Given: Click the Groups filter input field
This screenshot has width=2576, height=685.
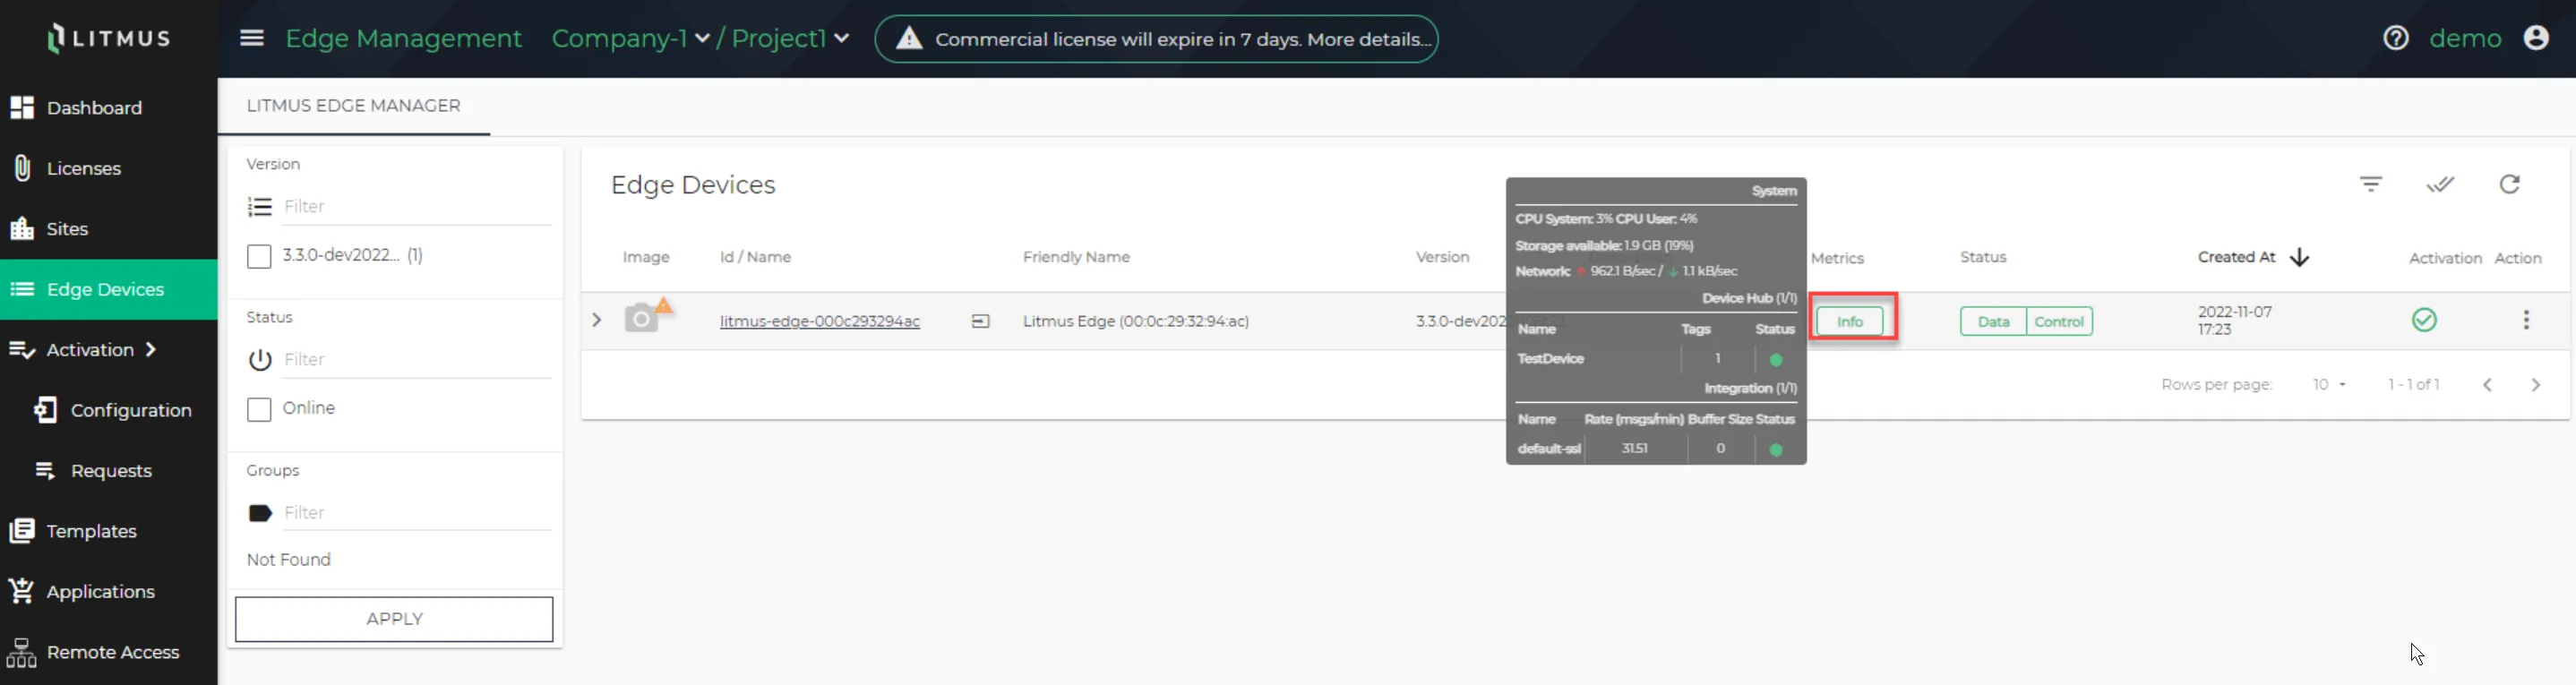Looking at the screenshot, I should point(417,513).
